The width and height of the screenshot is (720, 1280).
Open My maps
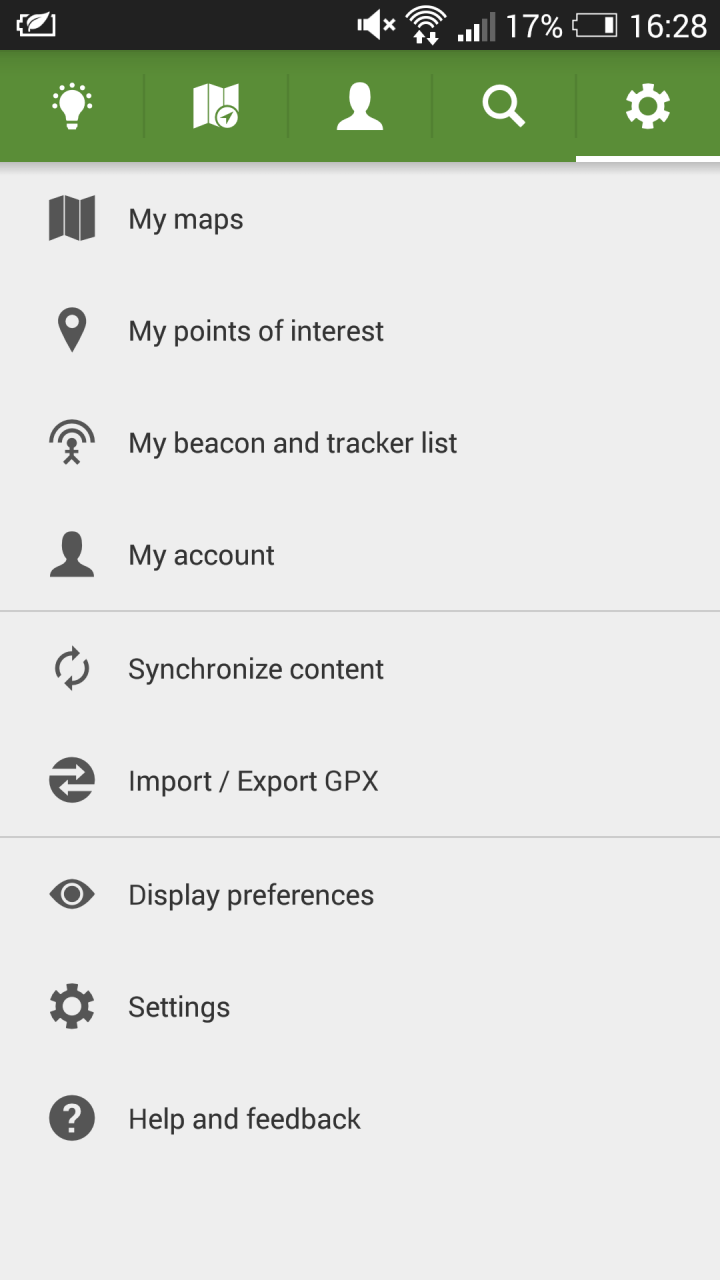tap(186, 219)
